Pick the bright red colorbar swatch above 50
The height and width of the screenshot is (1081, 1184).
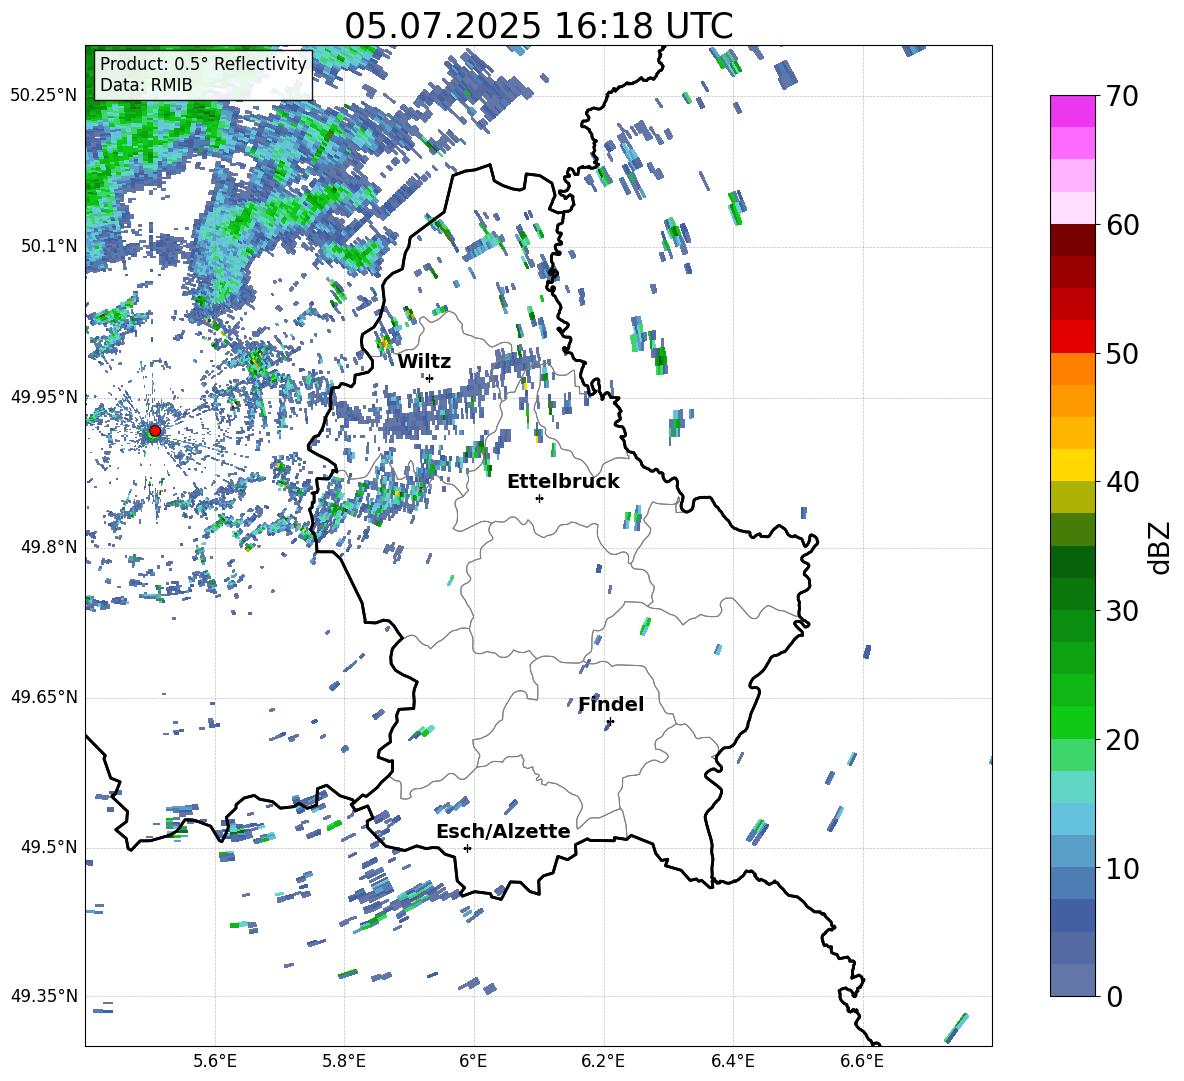coord(1073,337)
